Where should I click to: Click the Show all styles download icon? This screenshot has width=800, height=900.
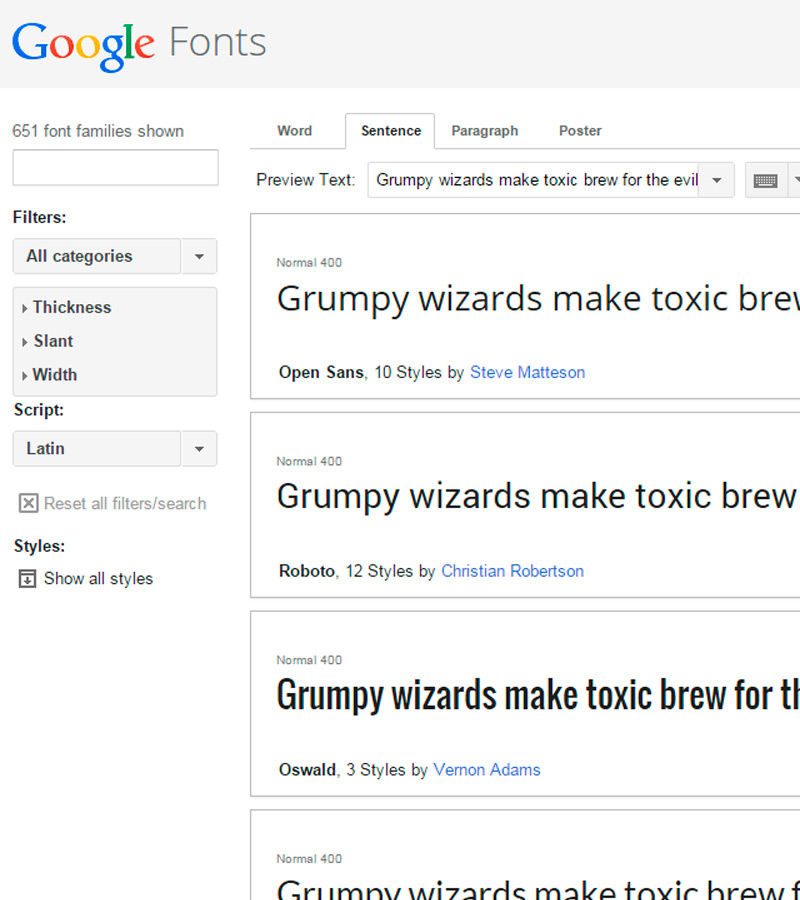coord(28,579)
